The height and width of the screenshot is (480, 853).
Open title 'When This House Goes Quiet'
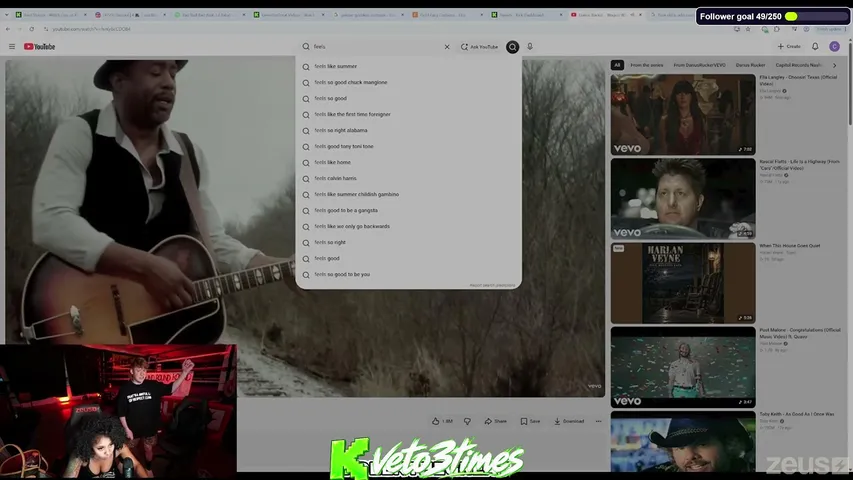(789, 246)
